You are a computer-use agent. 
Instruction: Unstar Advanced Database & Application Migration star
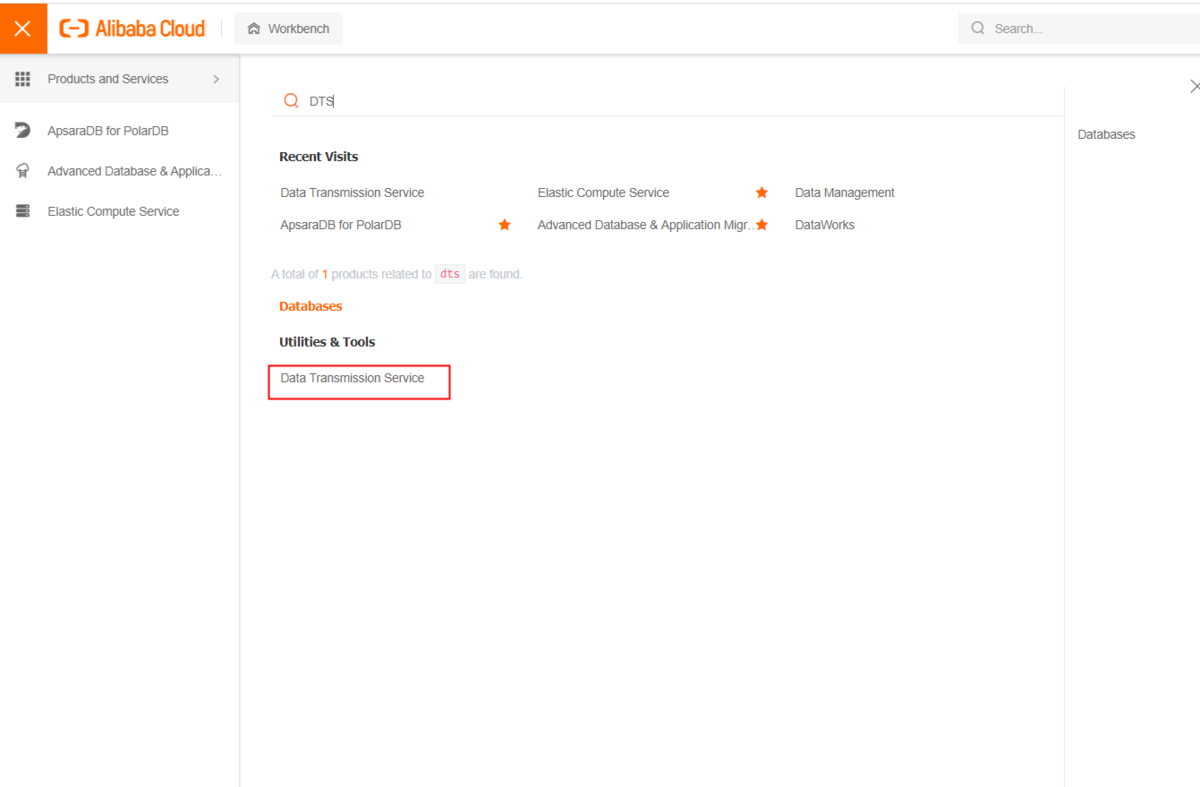coord(762,225)
